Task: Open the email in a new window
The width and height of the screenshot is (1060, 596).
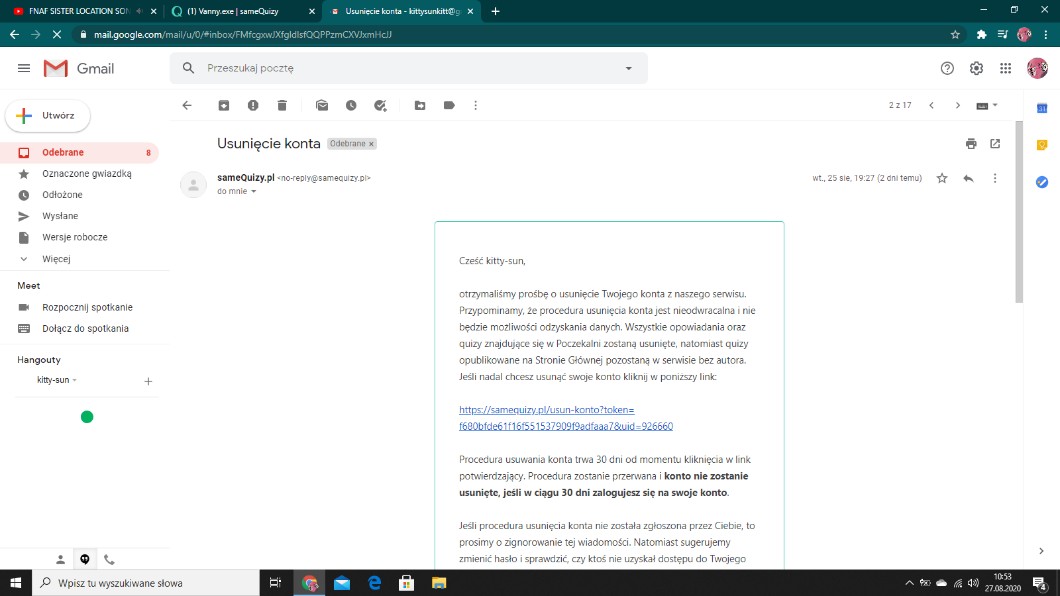Action: [x=995, y=144]
